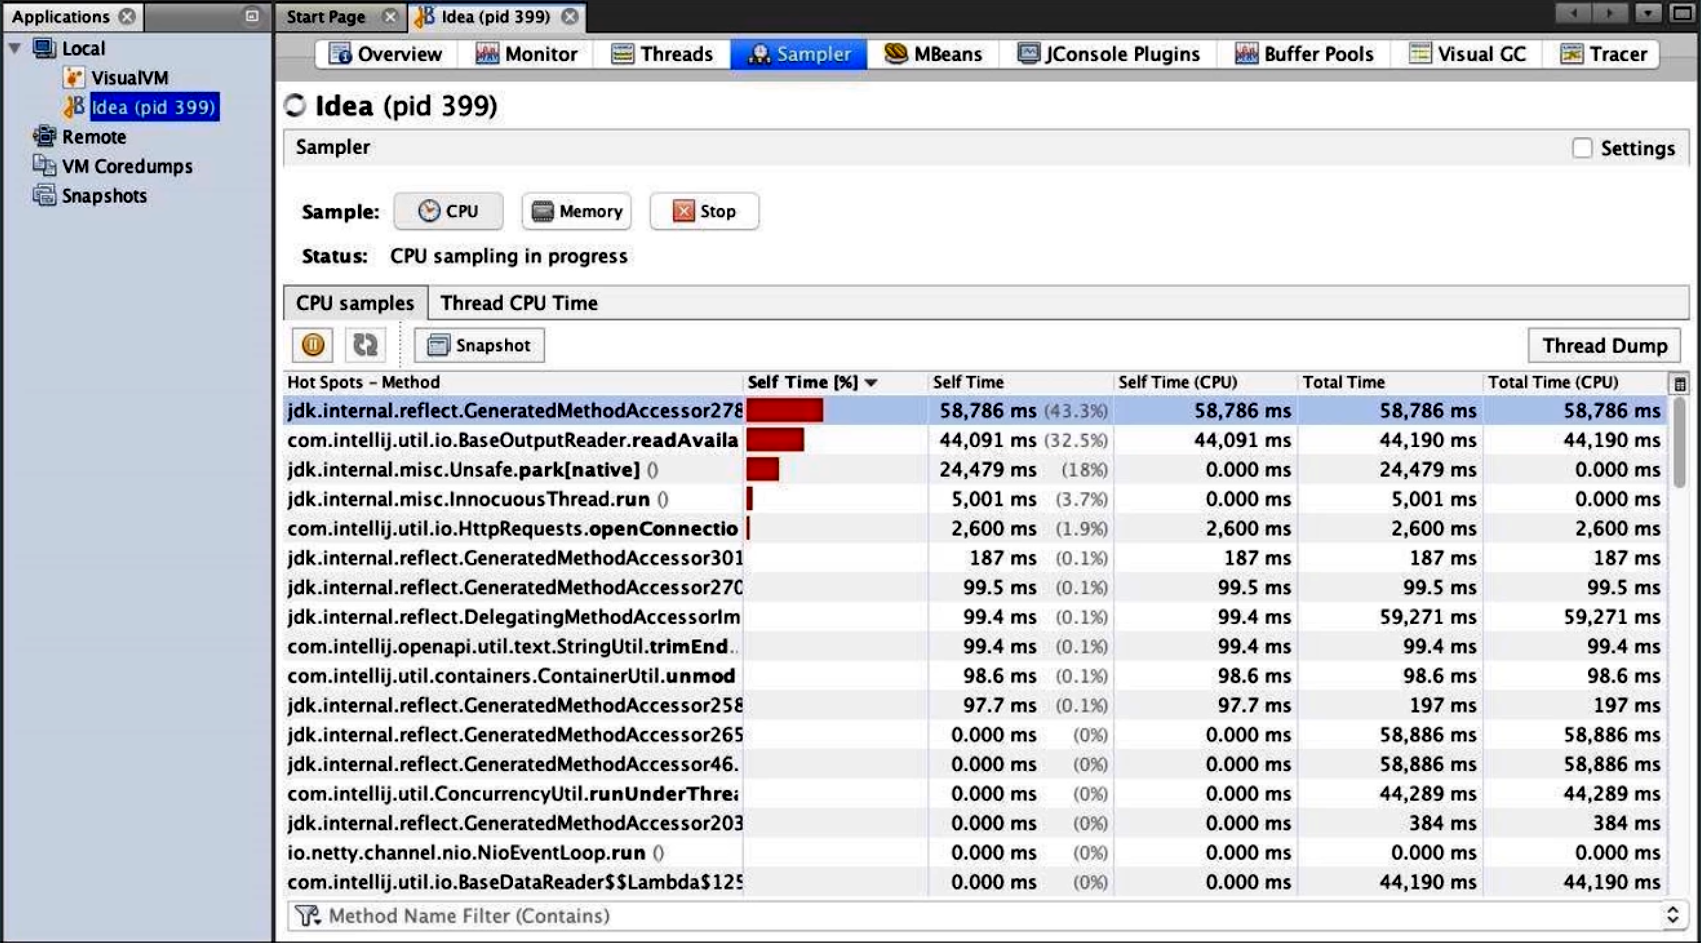
Task: Sort by Total Time column header
Action: coord(1390,382)
